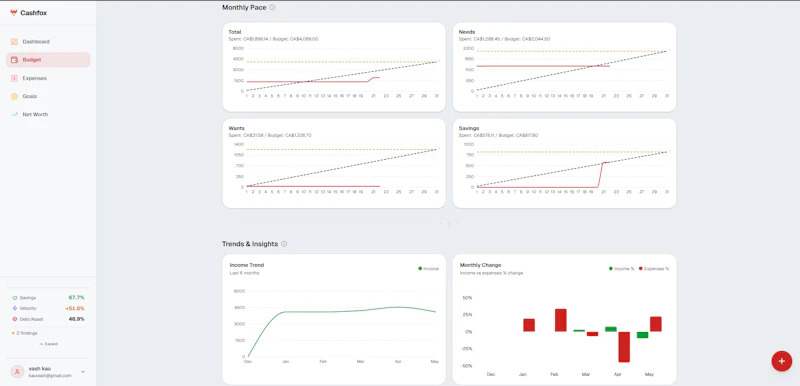Click the Savings pace chart title

point(469,128)
